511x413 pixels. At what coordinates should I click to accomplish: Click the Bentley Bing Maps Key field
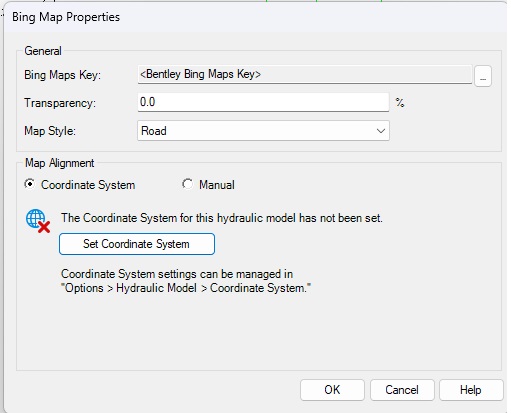(305, 74)
